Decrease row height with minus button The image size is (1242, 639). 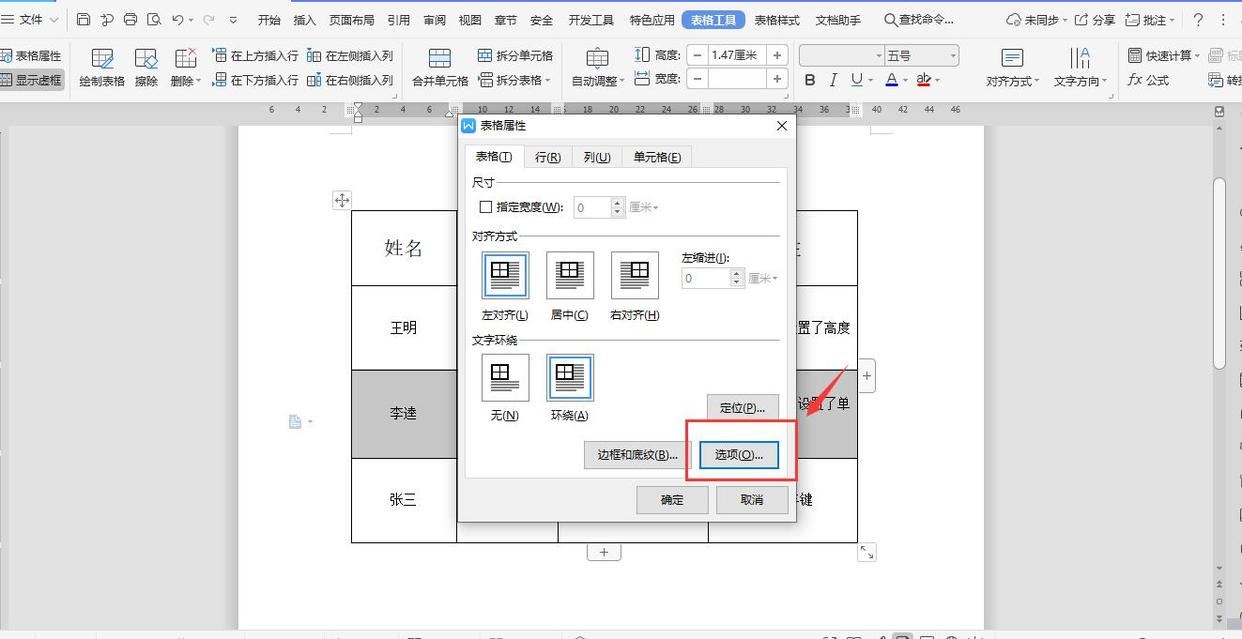point(697,56)
